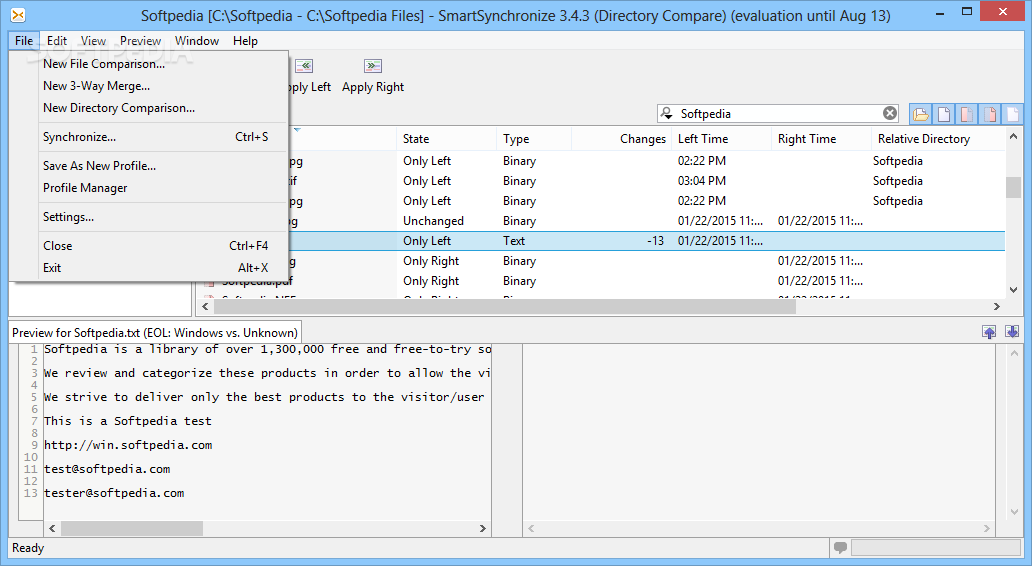Click the Preview for Softpedia.txt tab
The height and width of the screenshot is (566, 1032).
(155, 333)
